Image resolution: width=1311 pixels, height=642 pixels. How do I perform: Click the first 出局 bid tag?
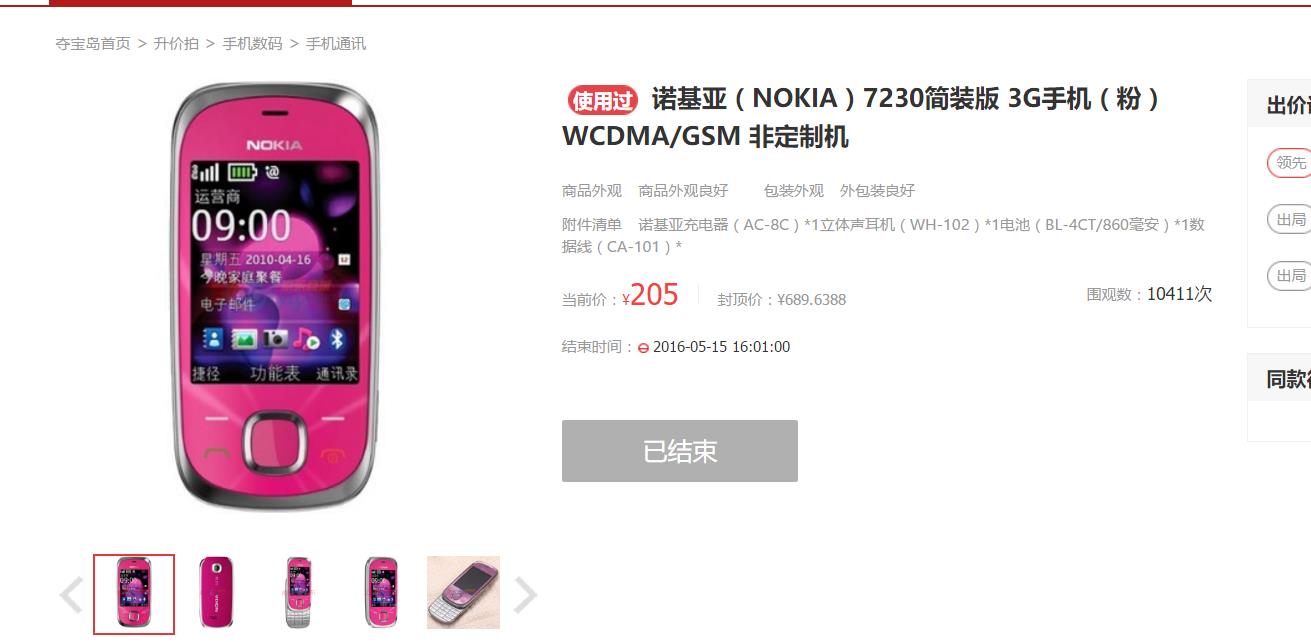(1289, 220)
